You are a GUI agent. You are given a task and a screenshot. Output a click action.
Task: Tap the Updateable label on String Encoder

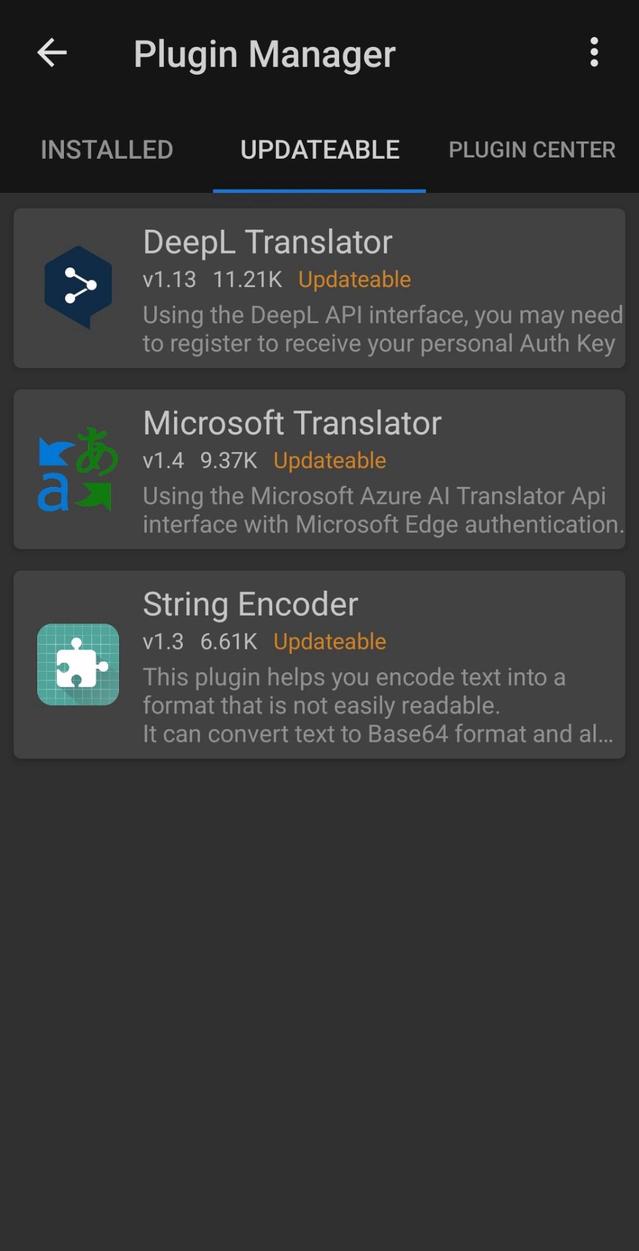[x=329, y=641]
